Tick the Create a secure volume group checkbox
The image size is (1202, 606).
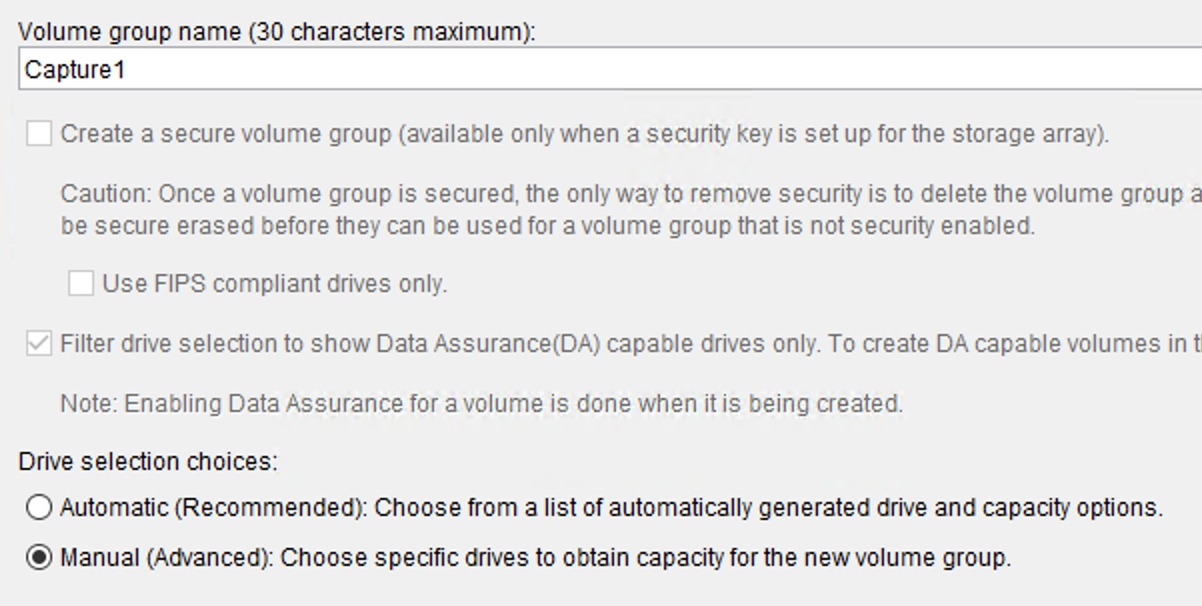pos(39,134)
